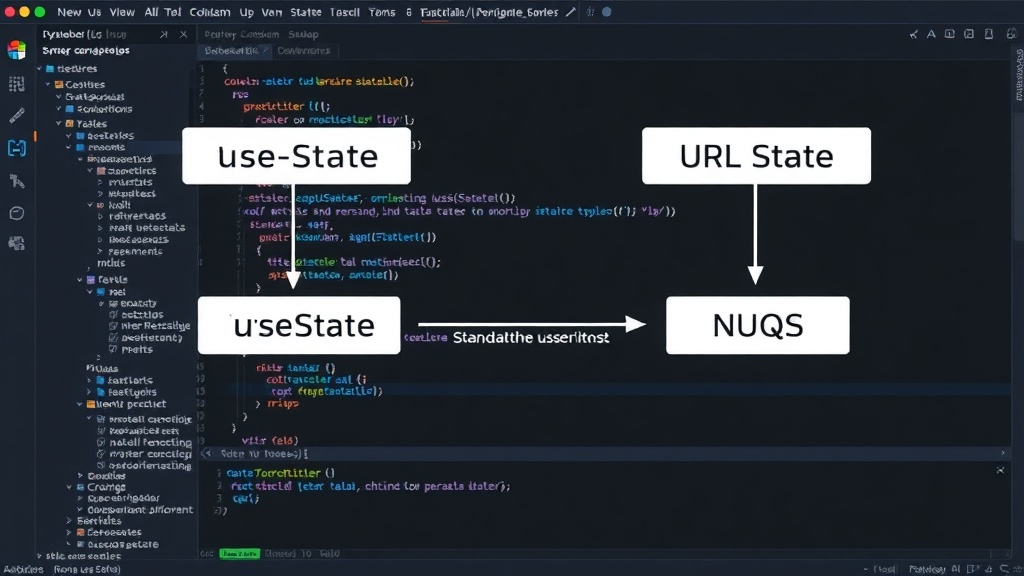This screenshot has width=1024, height=576.
Task: Click the "AI" indicator in the status bar
Action: click(x=956, y=569)
